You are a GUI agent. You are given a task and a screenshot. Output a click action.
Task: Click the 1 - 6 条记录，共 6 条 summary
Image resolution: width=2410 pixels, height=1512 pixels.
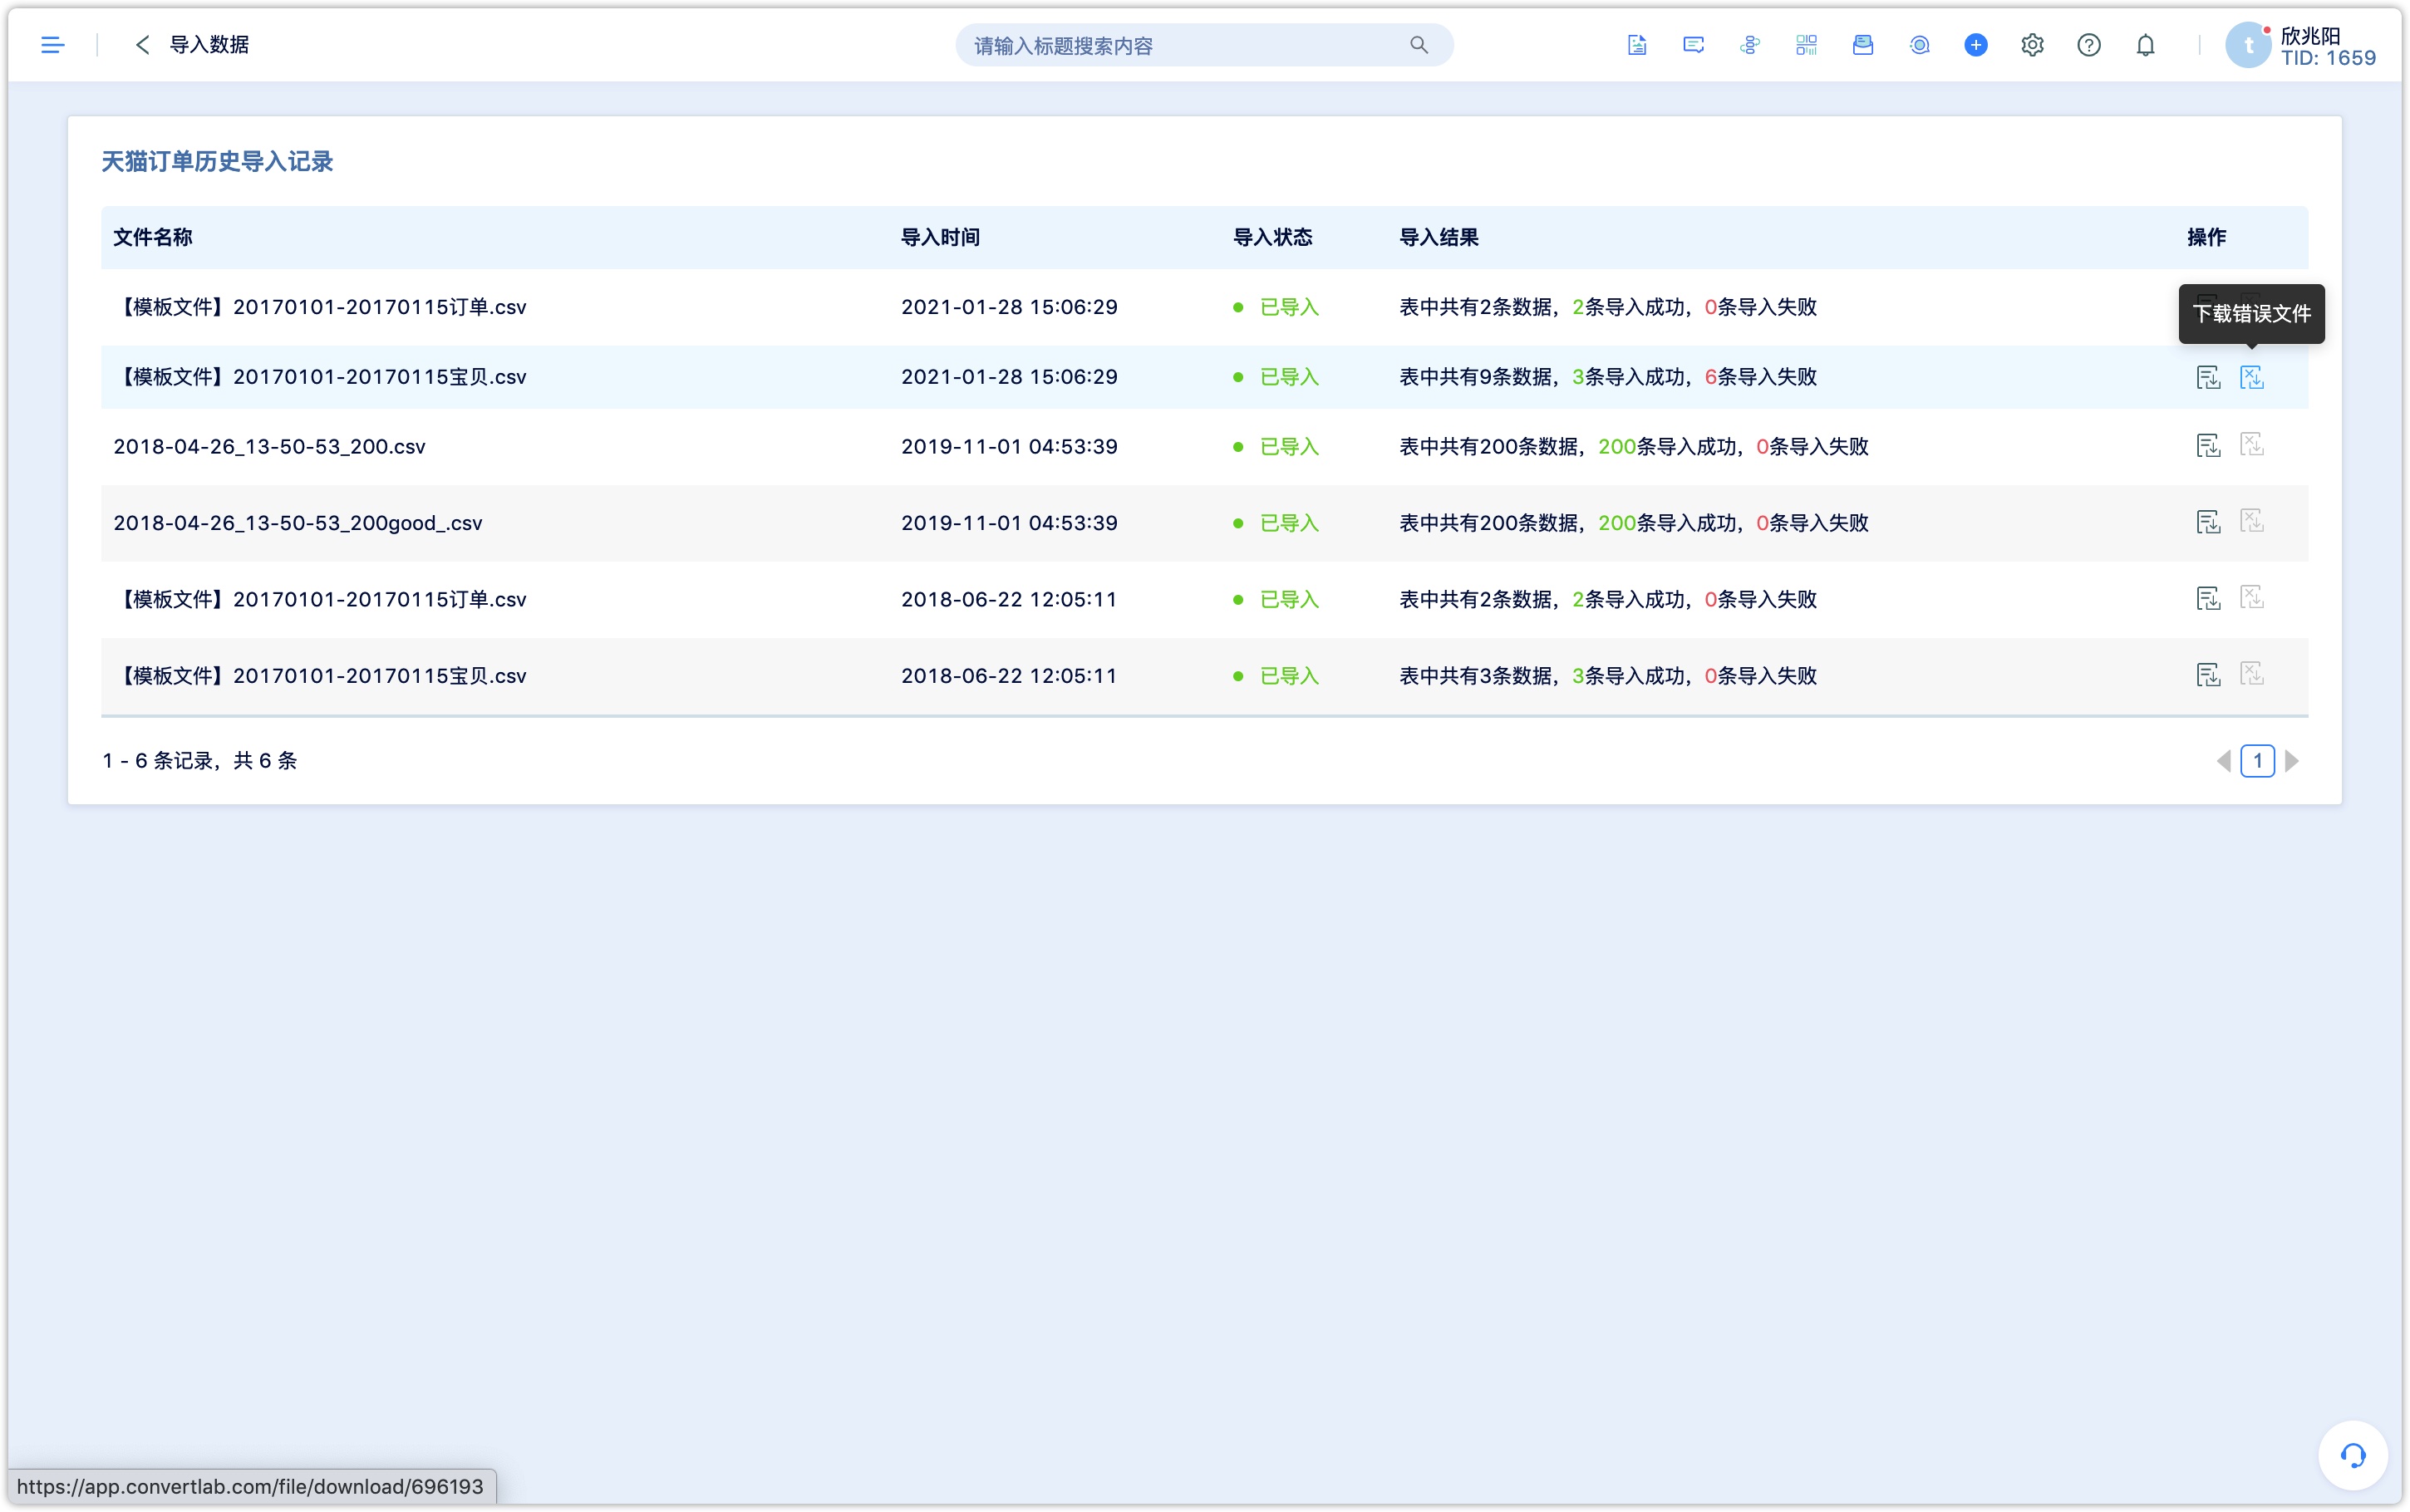(x=199, y=761)
